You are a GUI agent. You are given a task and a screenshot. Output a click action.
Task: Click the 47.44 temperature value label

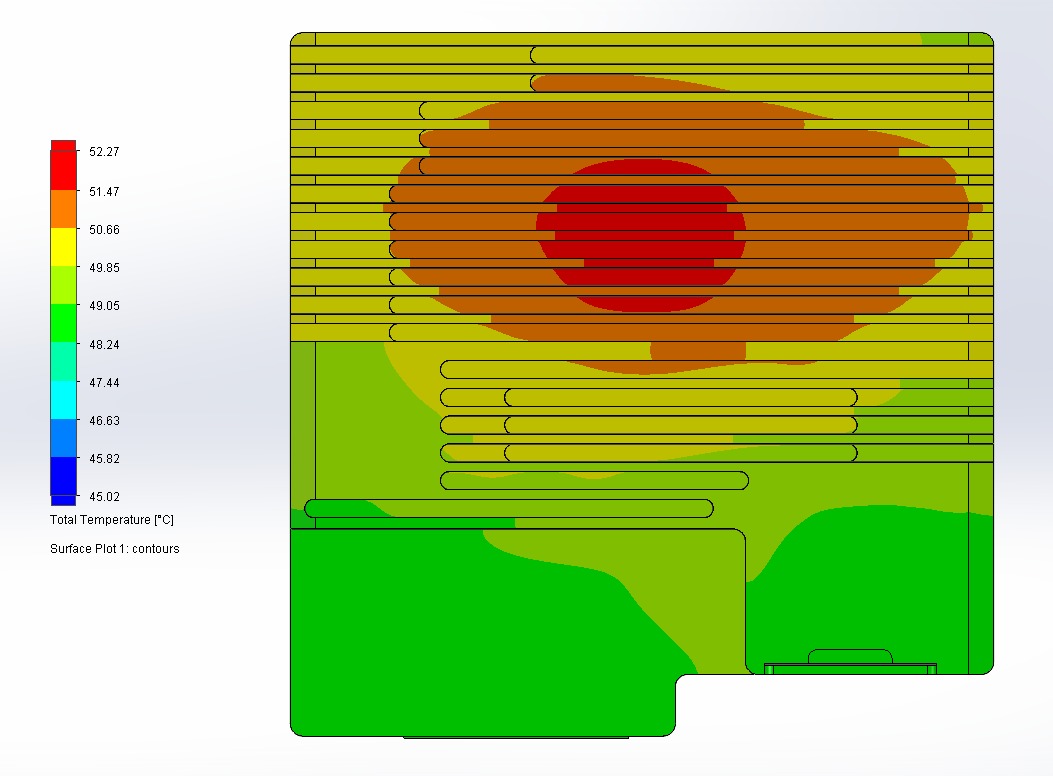[x=102, y=382]
